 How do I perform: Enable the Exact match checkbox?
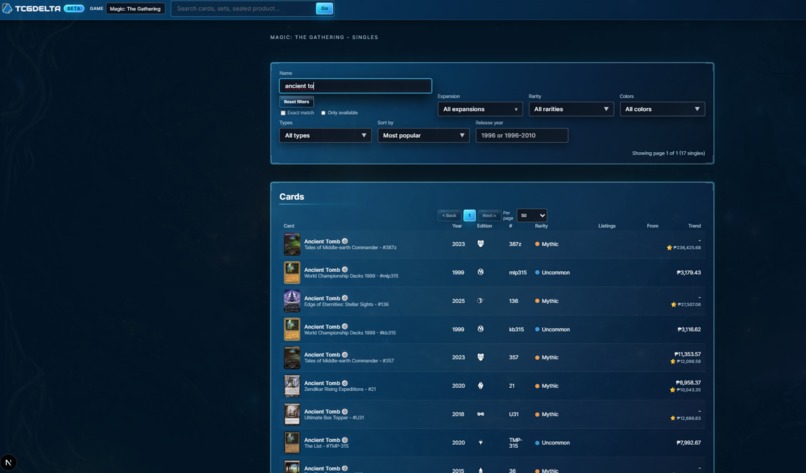(283, 113)
